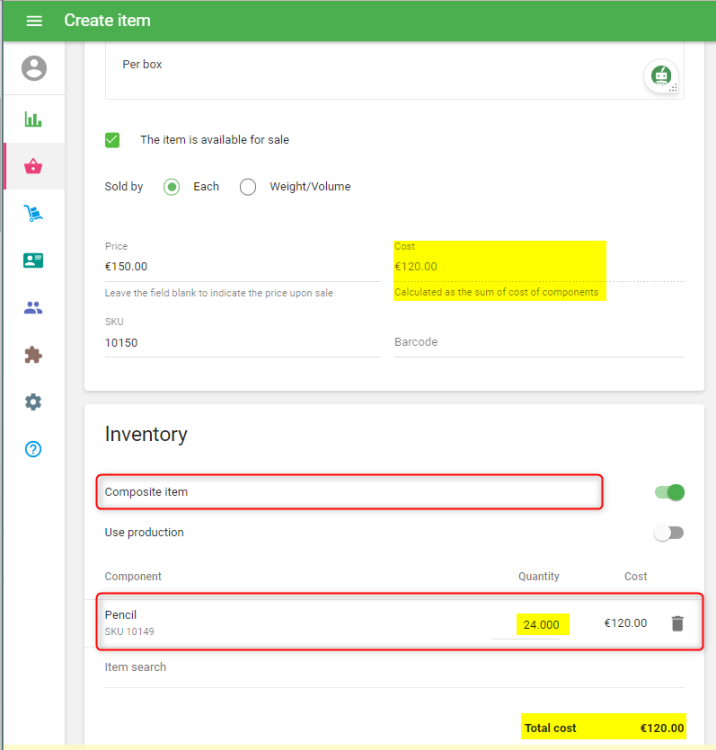Image resolution: width=716 pixels, height=750 pixels.
Task: Open the hamburger navigation menu
Action: (34, 21)
